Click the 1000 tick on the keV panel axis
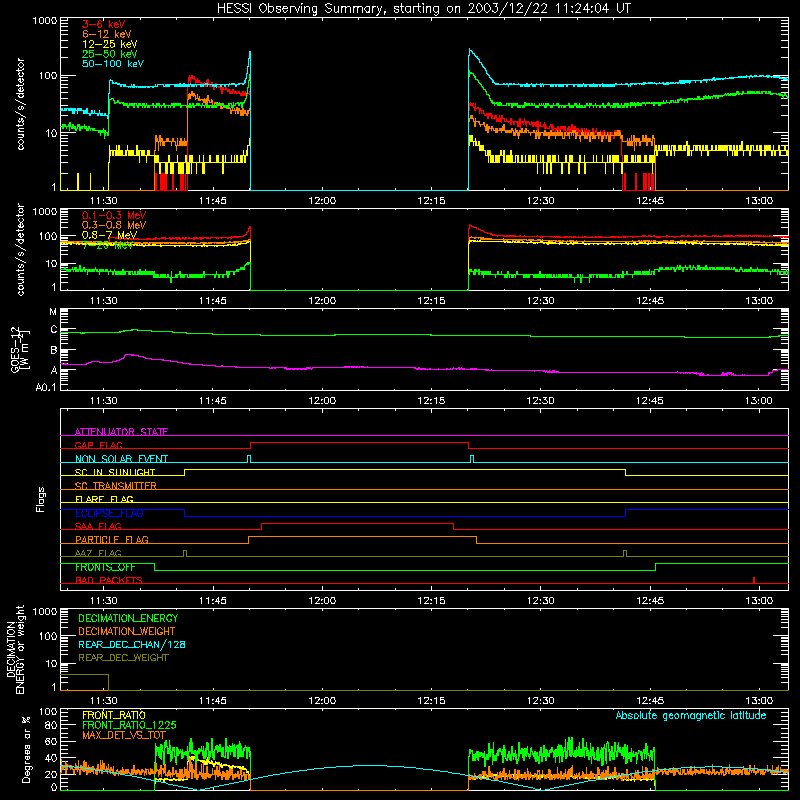This screenshot has height=800, width=800. click(45, 21)
